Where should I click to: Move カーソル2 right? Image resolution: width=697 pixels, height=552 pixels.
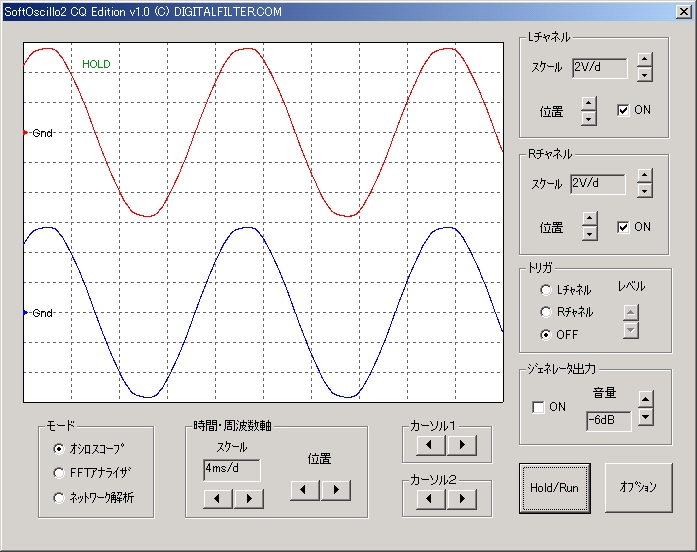coord(462,498)
